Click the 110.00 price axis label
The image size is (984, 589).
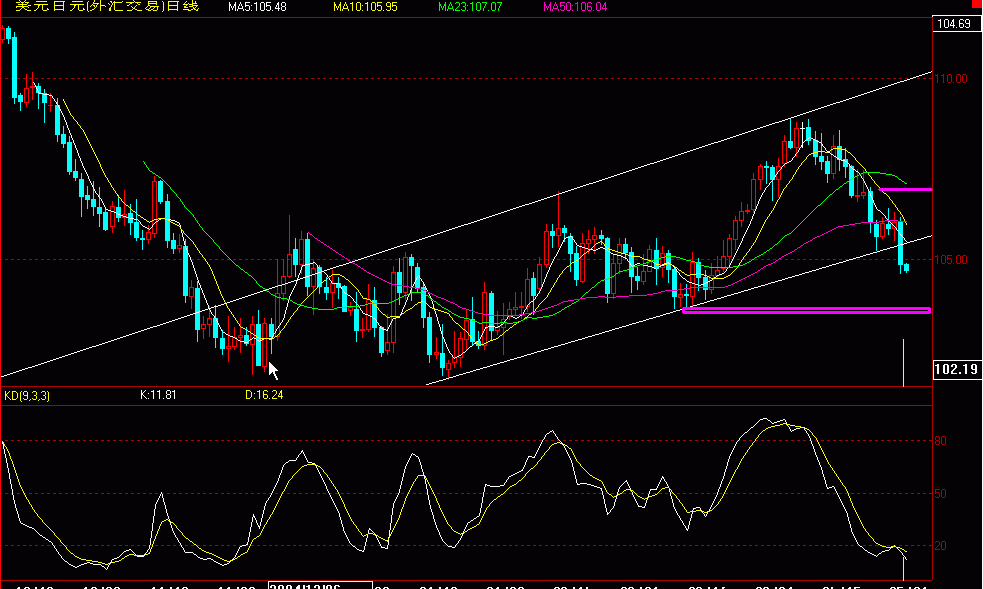pos(951,79)
